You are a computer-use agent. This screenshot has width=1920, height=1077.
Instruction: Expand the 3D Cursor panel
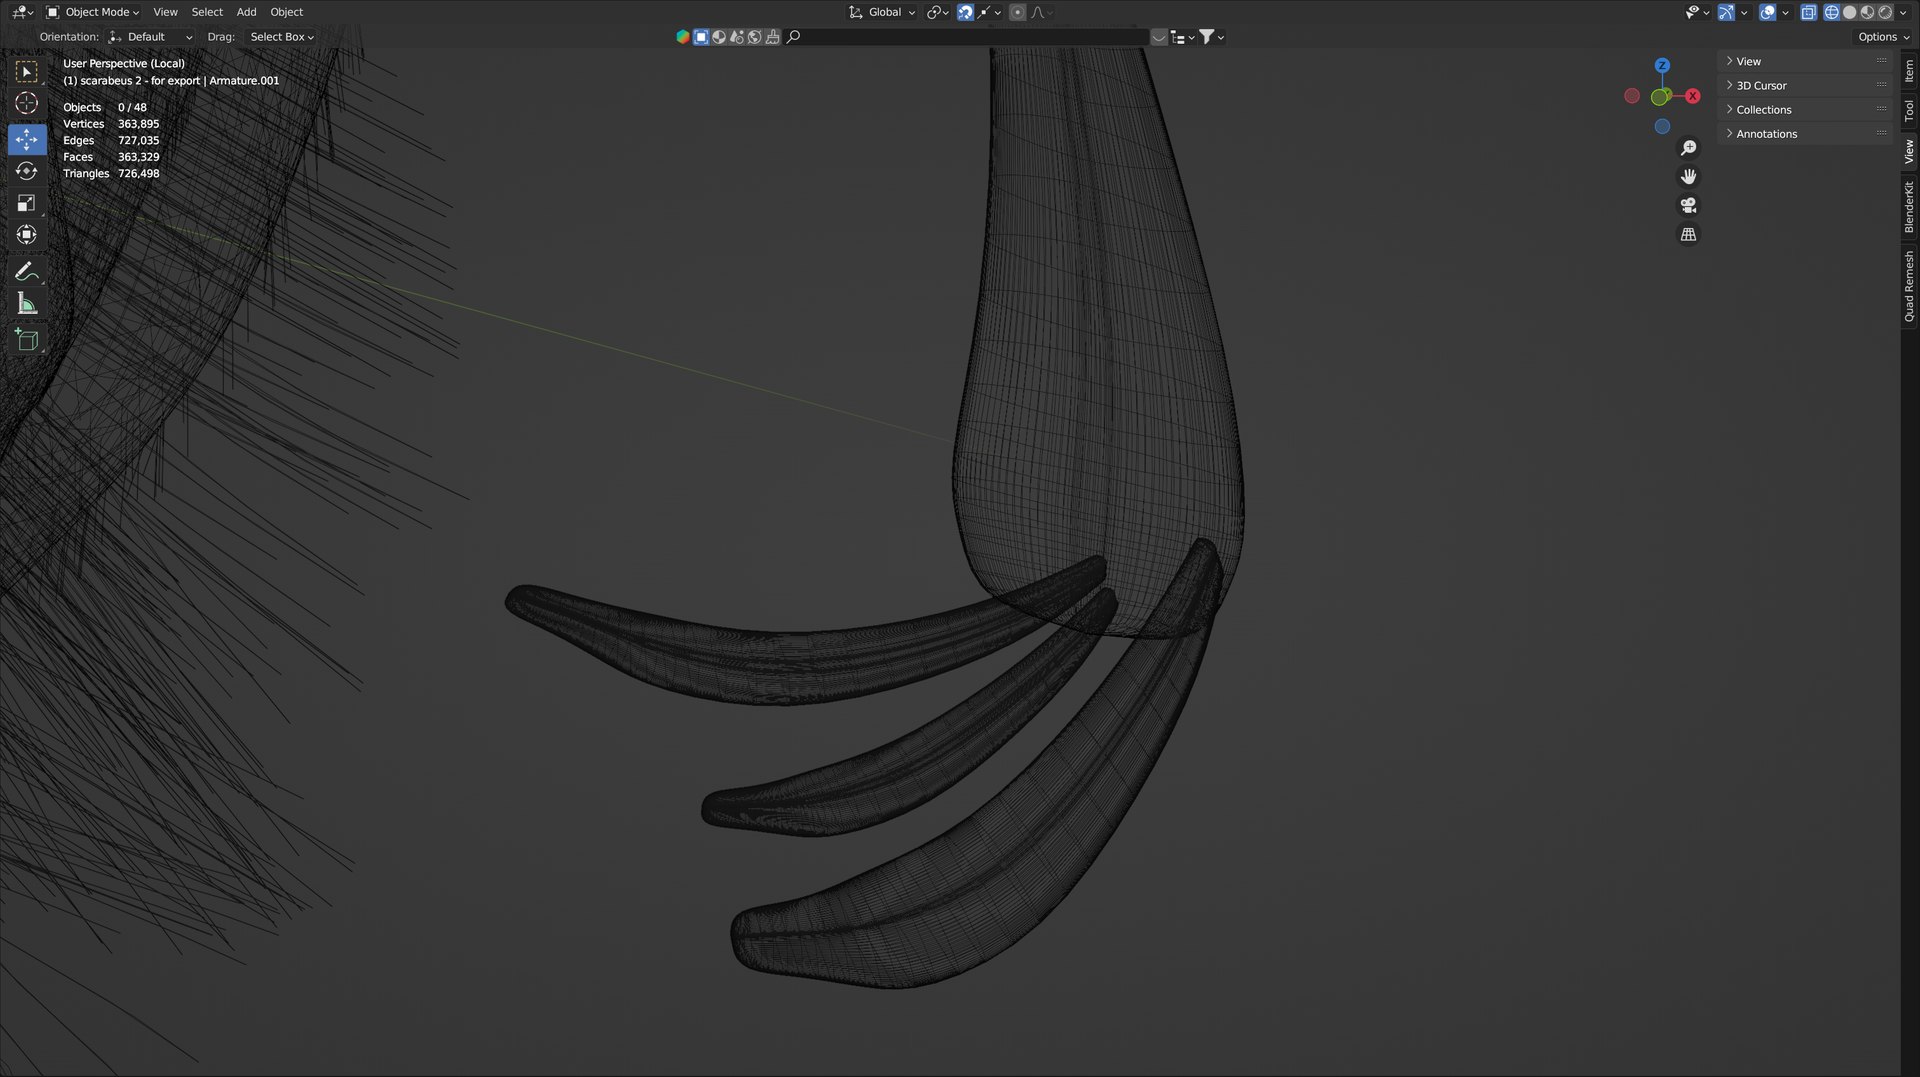click(1805, 86)
